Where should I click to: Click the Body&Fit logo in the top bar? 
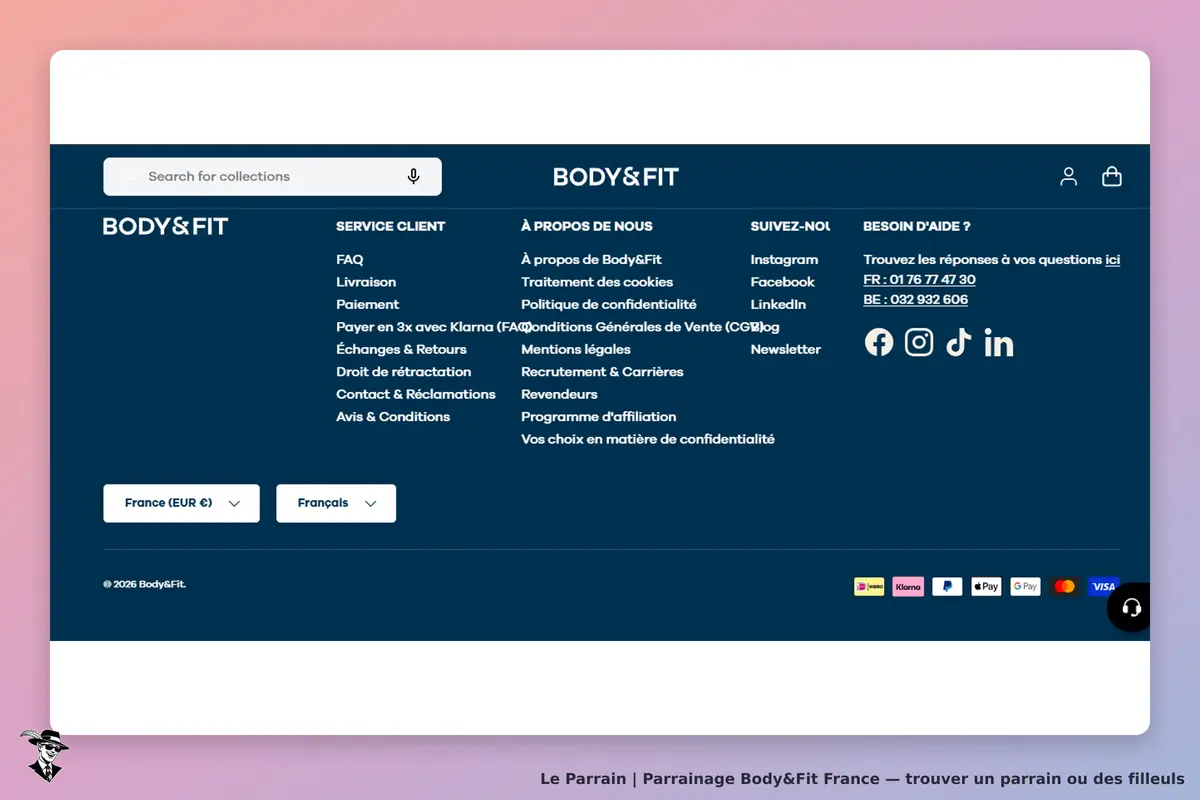pos(616,177)
